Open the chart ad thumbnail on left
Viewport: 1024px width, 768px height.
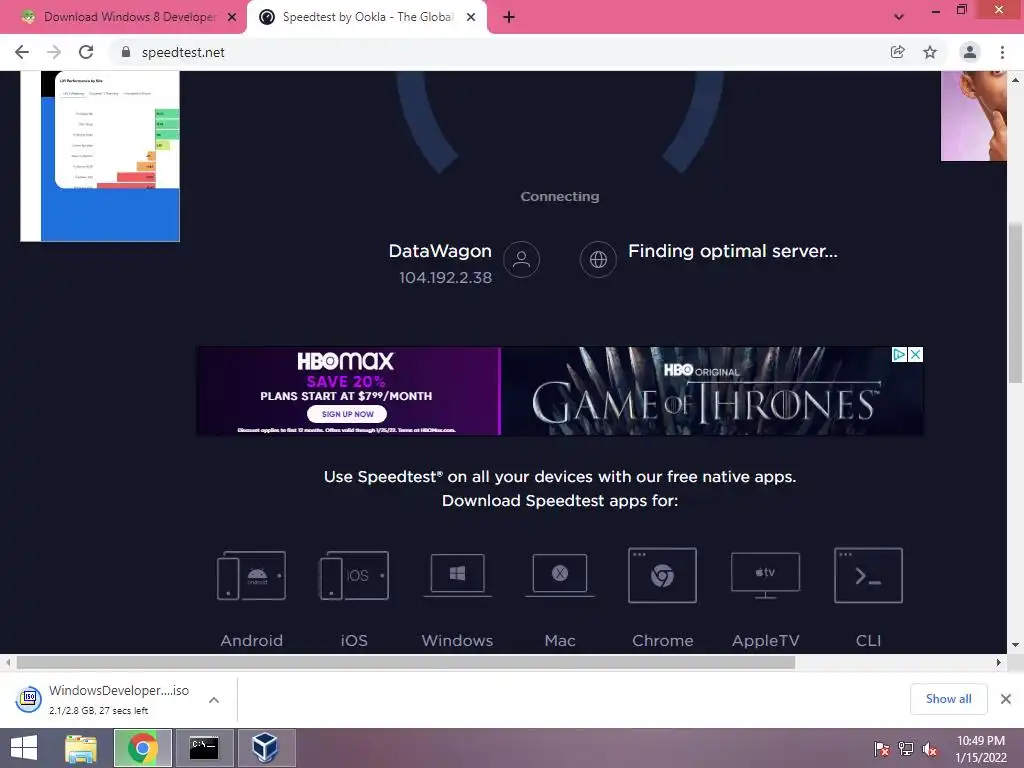pos(100,156)
